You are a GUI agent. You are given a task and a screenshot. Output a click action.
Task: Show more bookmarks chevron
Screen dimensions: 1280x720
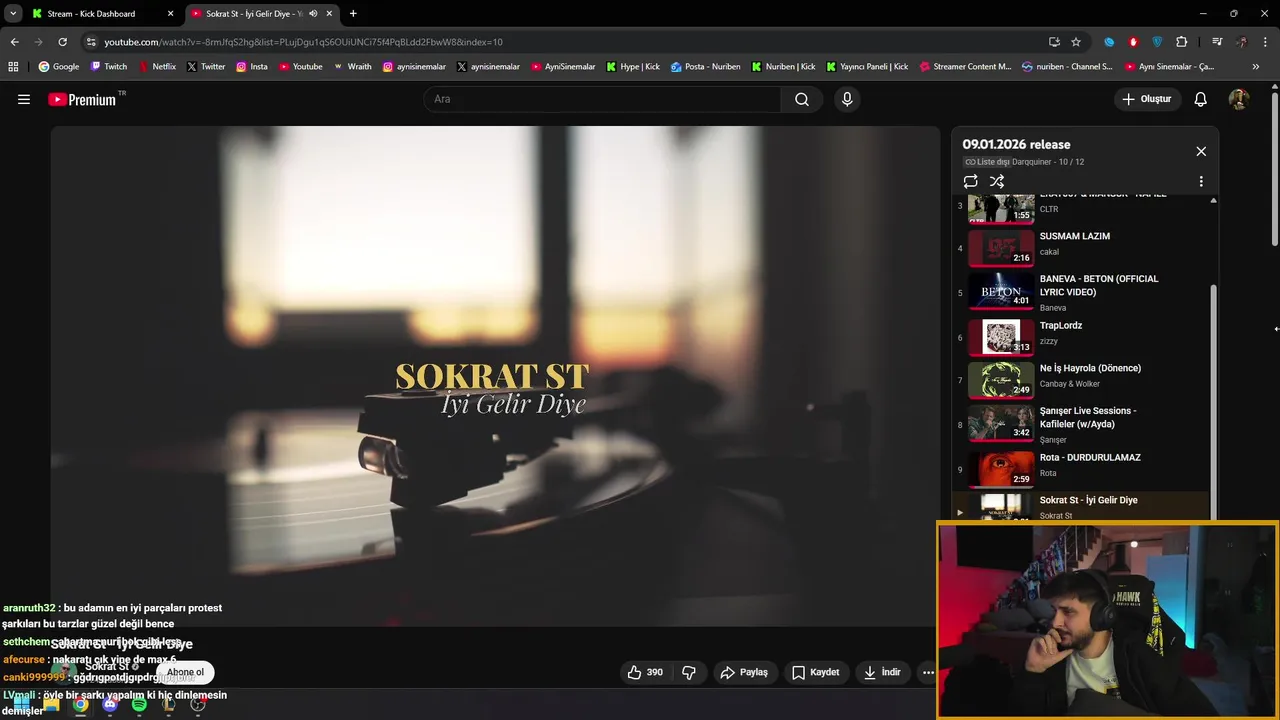point(1256,67)
